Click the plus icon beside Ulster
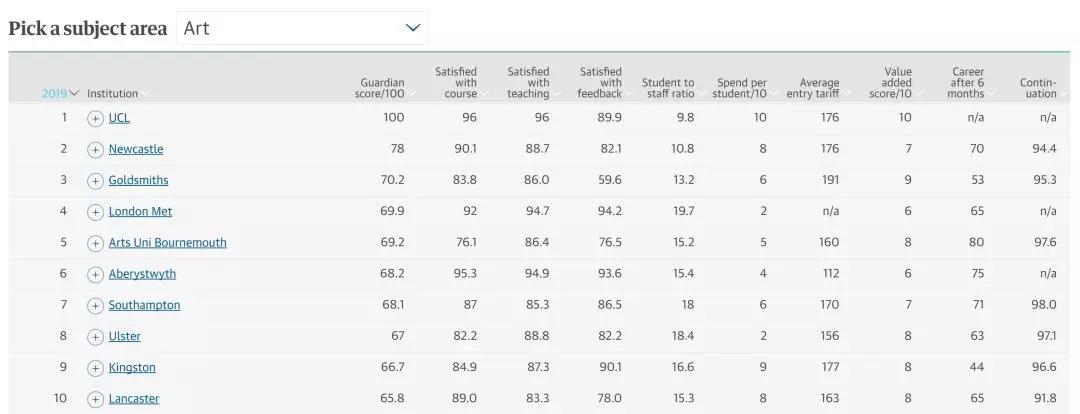Screen dimensions: 1080x414 [x=95, y=337]
